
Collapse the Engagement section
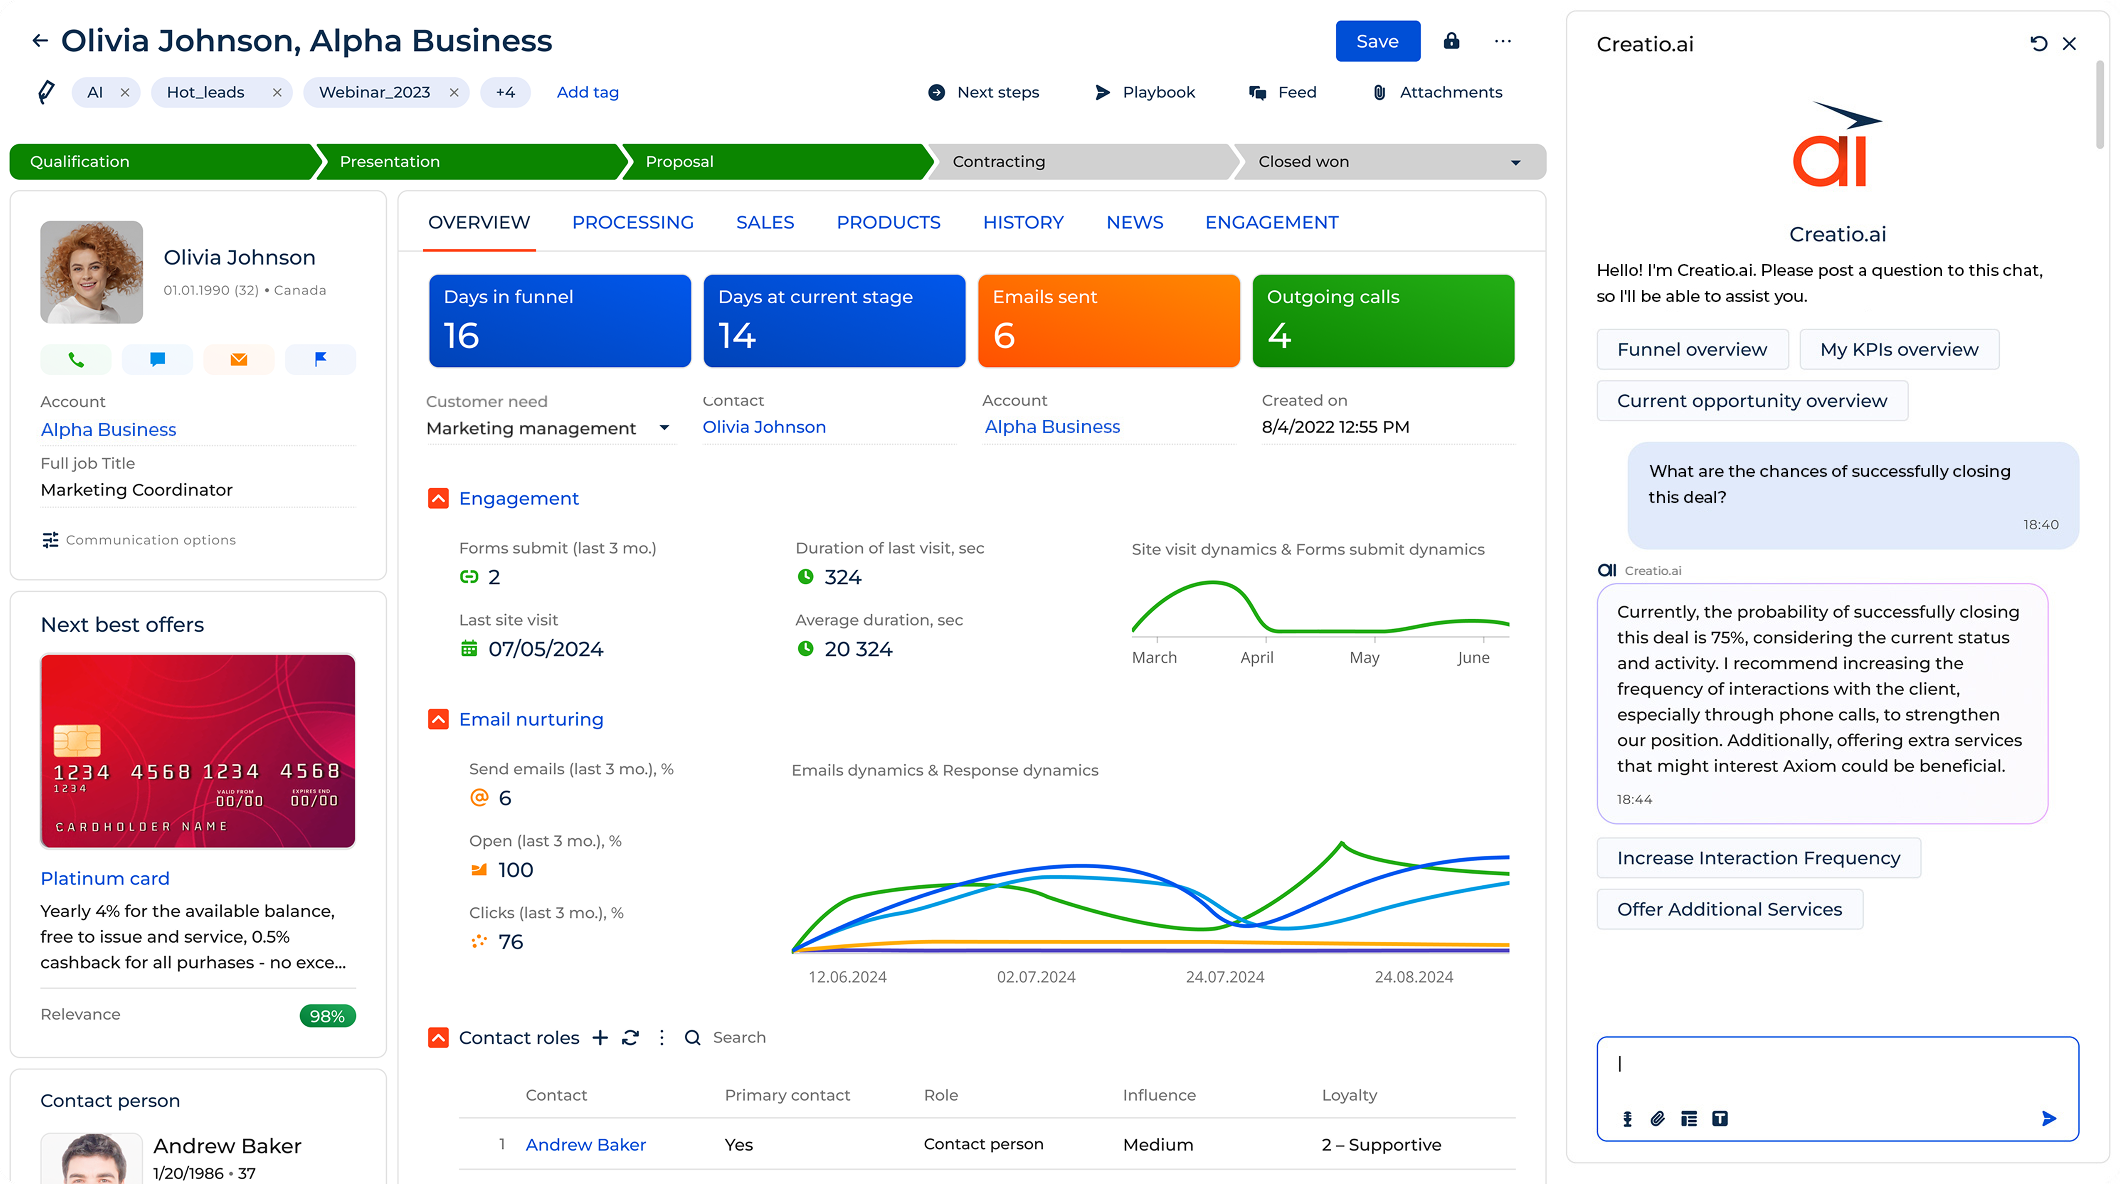438,498
